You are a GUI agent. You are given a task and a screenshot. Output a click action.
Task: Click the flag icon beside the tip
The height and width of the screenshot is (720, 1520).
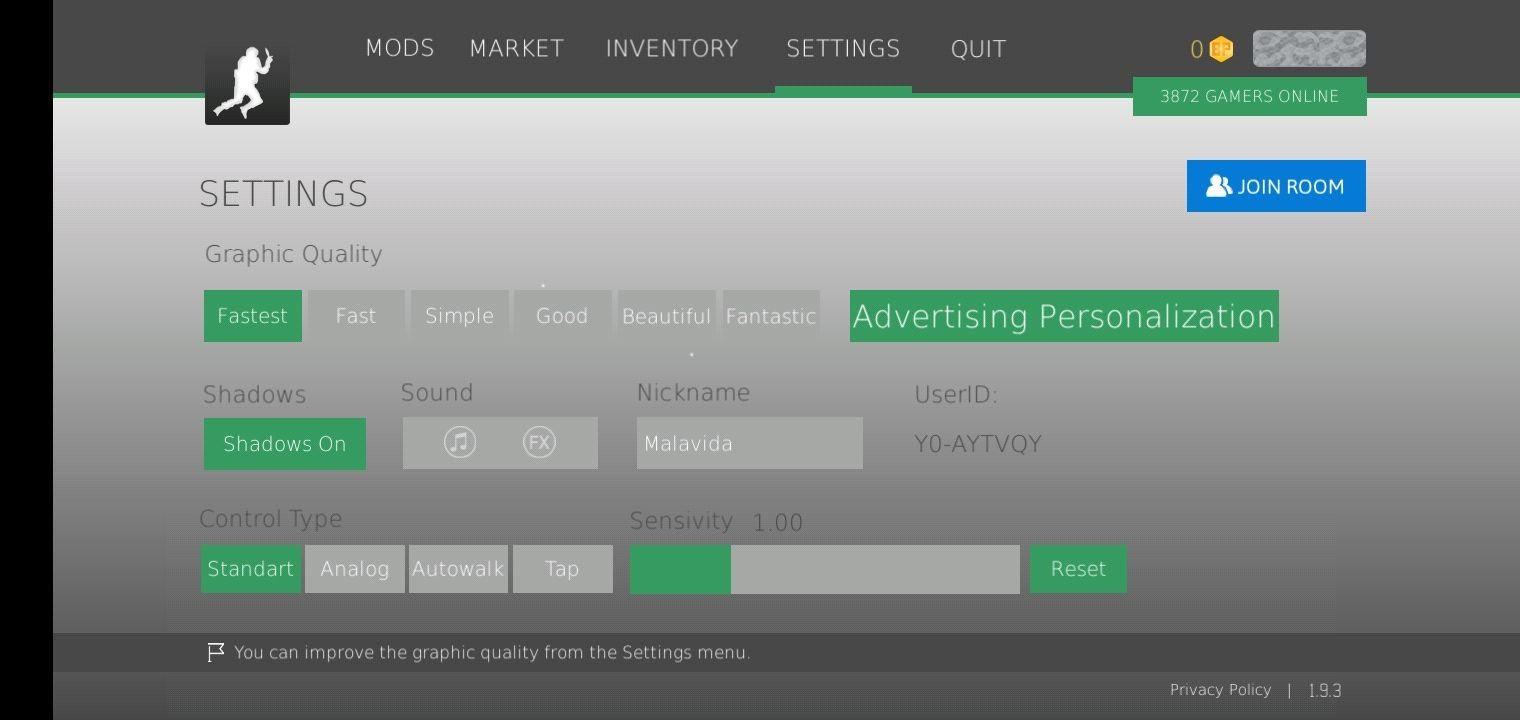click(x=215, y=653)
